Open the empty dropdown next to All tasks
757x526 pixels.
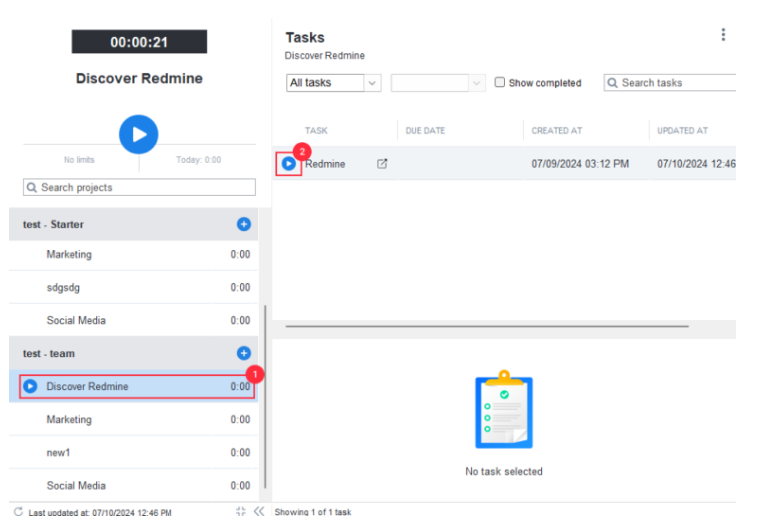click(438, 83)
